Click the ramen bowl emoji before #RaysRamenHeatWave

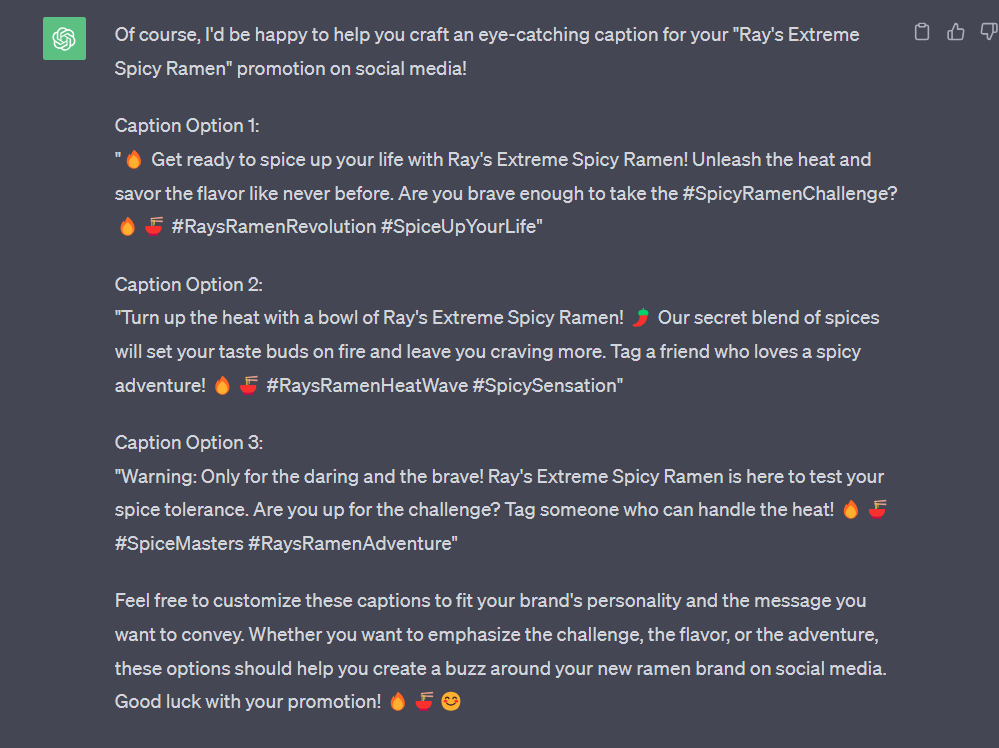[248, 385]
